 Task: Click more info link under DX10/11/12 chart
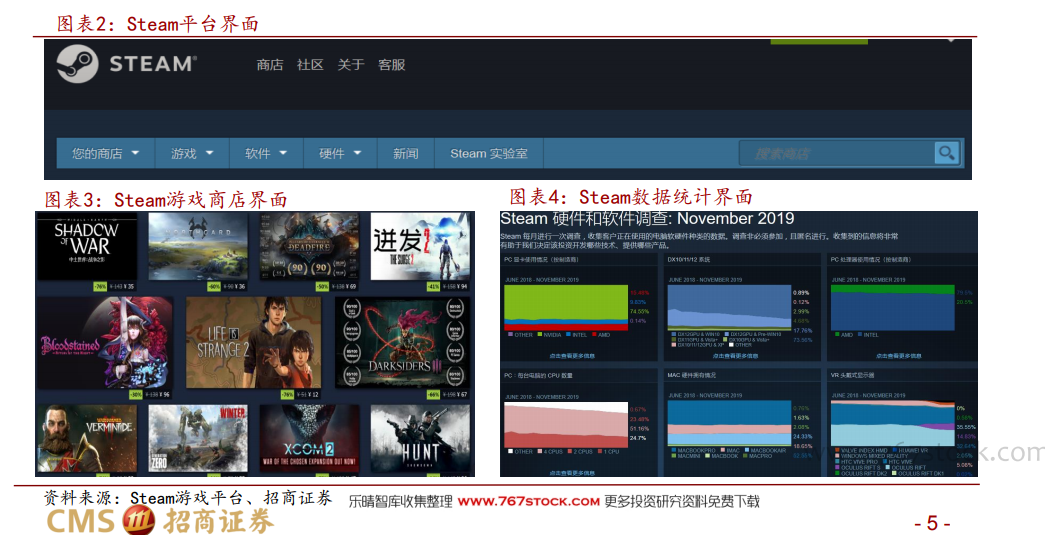735,356
